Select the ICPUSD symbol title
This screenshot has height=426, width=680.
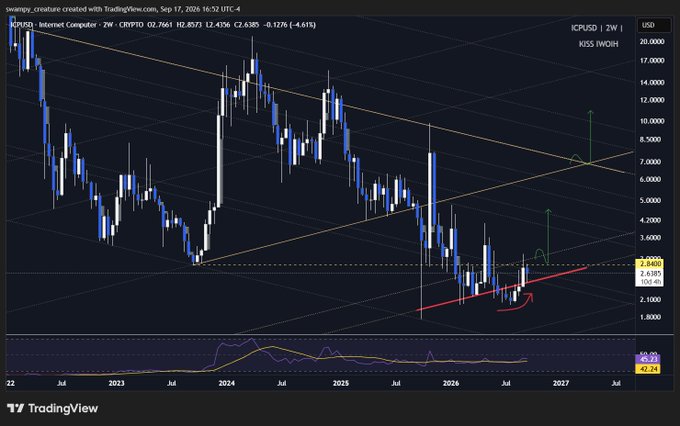click(22, 25)
